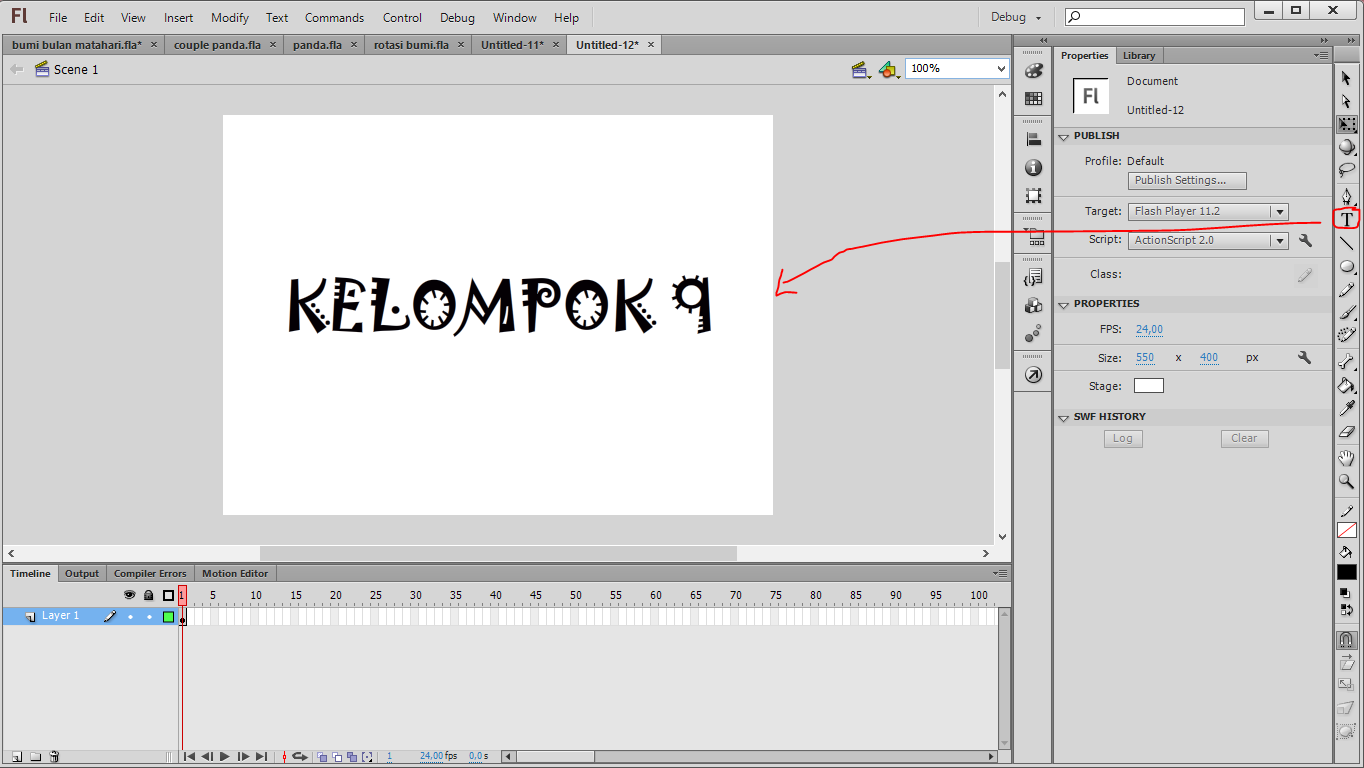Hide Layer 1 using the visibility column
Viewport: 1364px width, 768px height.
130,617
